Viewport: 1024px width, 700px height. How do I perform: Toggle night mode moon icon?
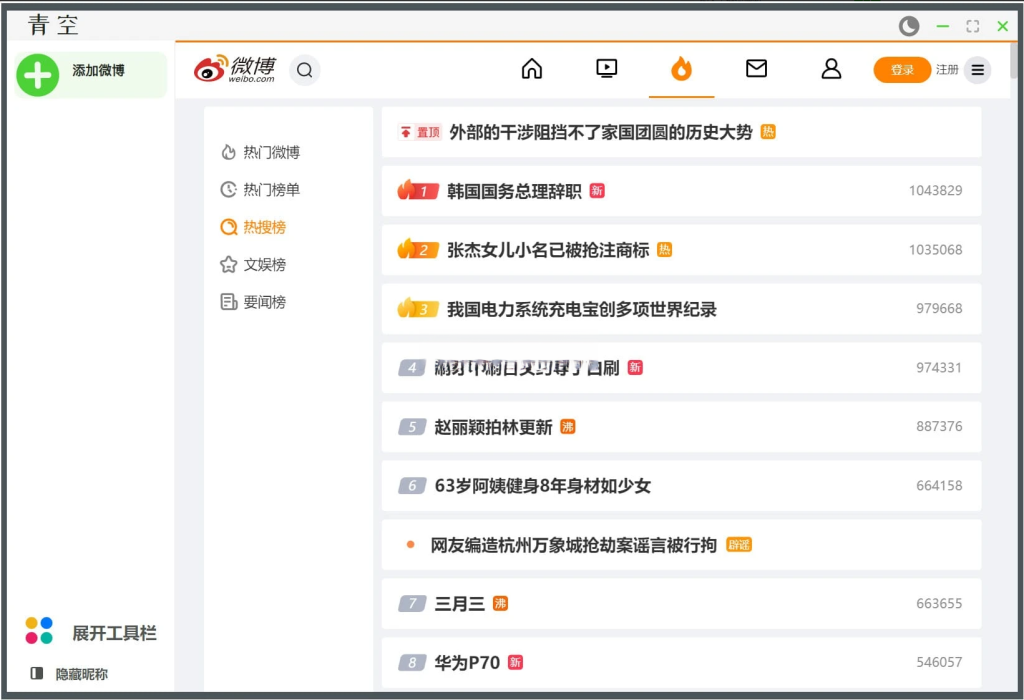908,26
